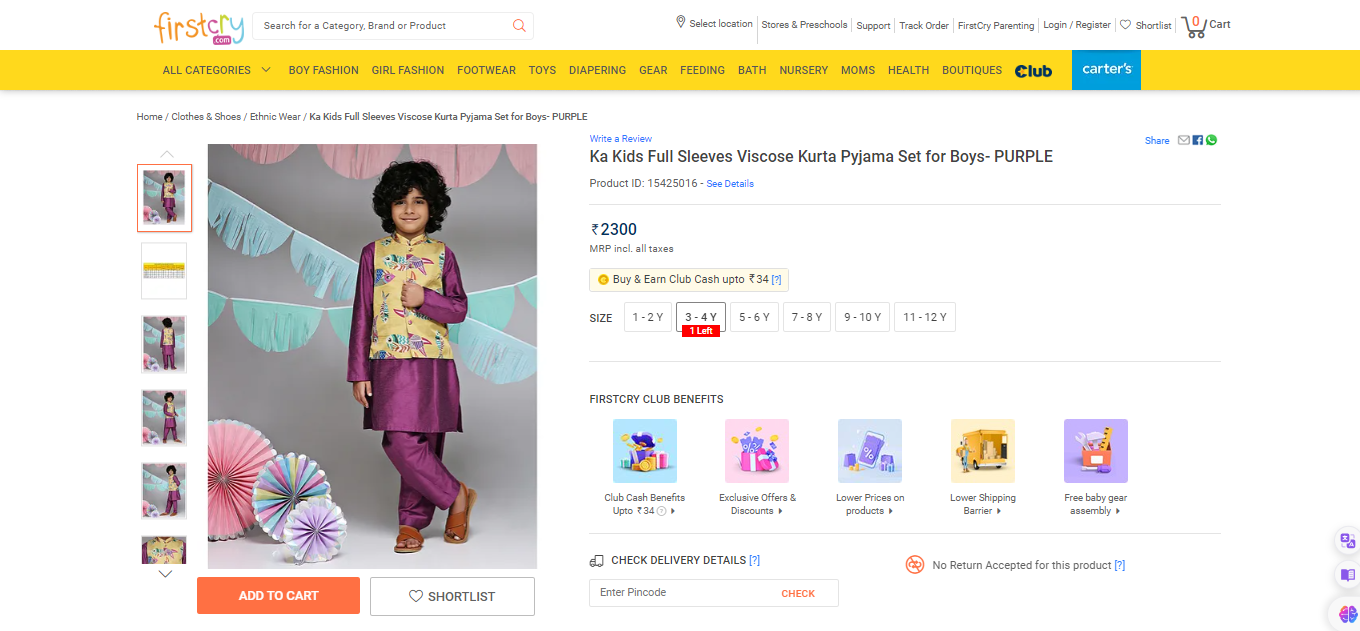This screenshot has height=631, width=1360.
Task: Click the Free baby gear assembly icon
Action: pos(1095,451)
